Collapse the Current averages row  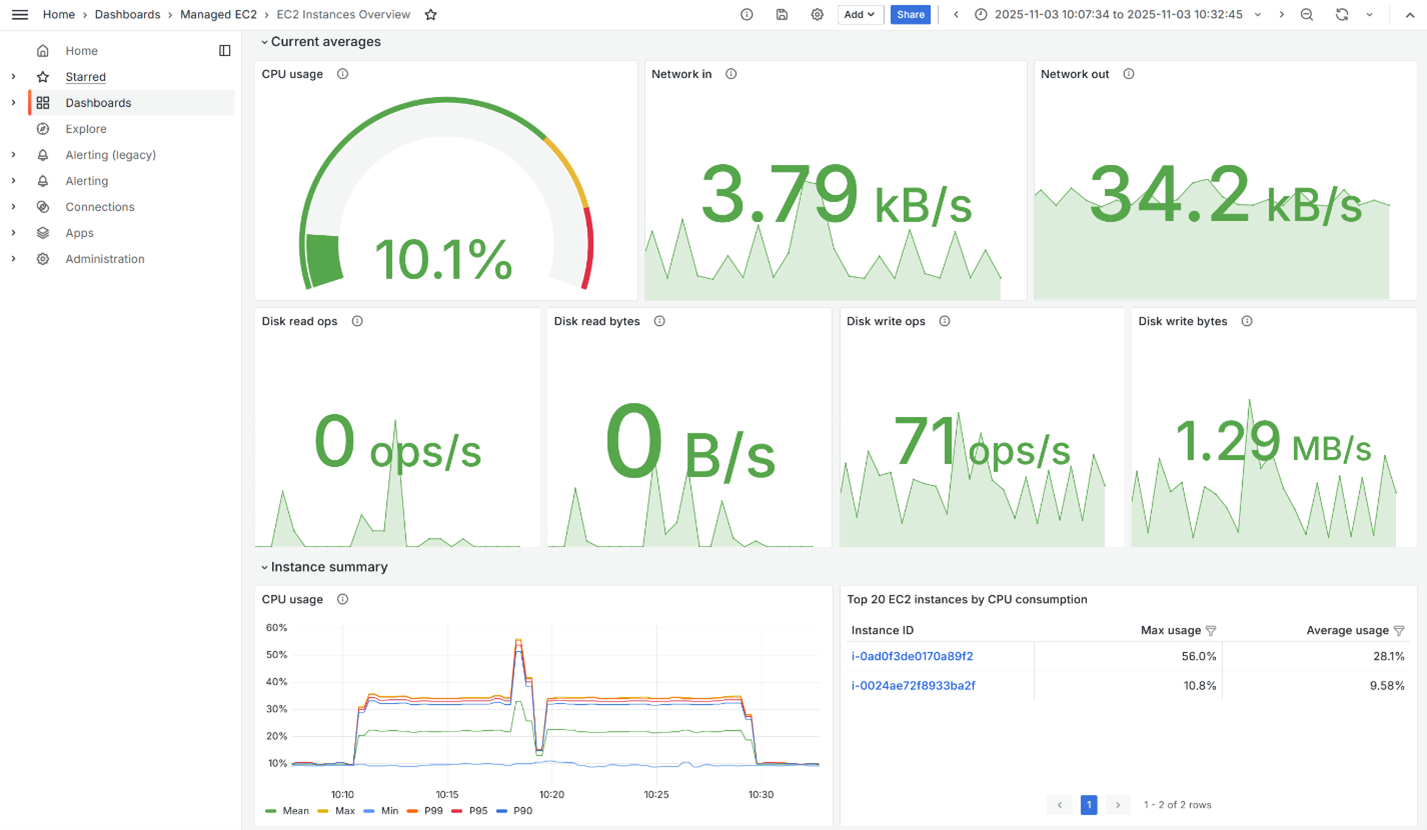264,41
